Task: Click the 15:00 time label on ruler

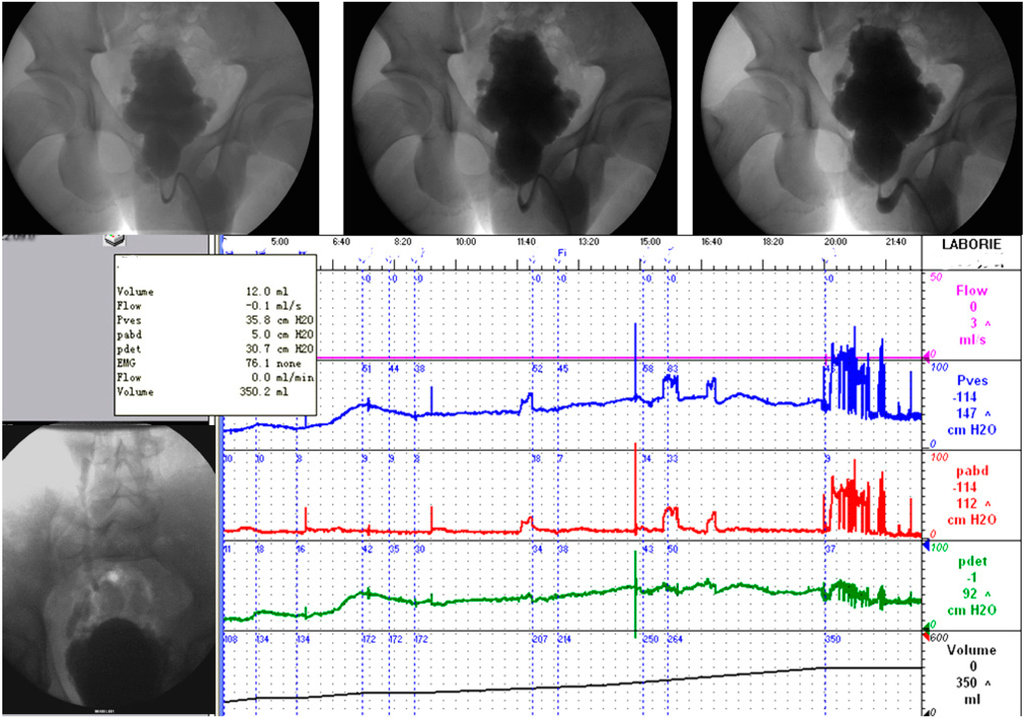Action: tap(649, 242)
